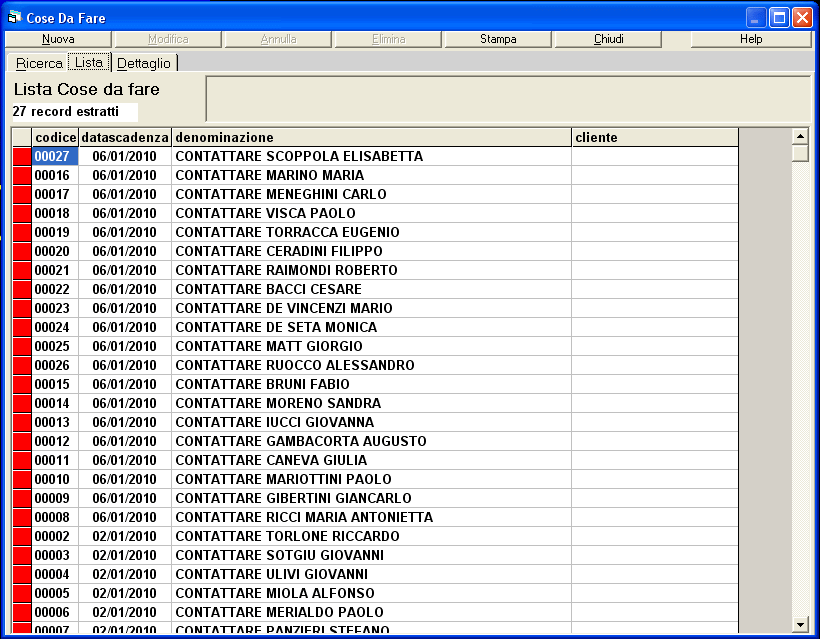Image resolution: width=821 pixels, height=639 pixels.
Task: Select the Lista tab
Action: point(89,62)
